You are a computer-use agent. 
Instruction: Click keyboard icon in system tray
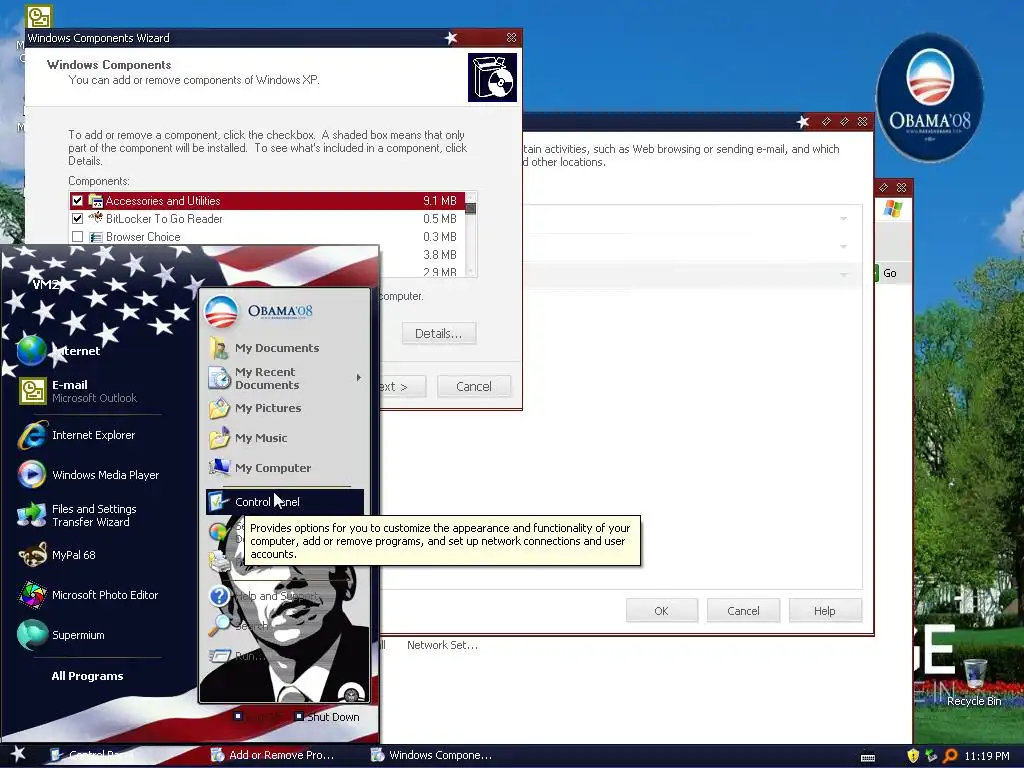pyautogui.click(x=868, y=757)
